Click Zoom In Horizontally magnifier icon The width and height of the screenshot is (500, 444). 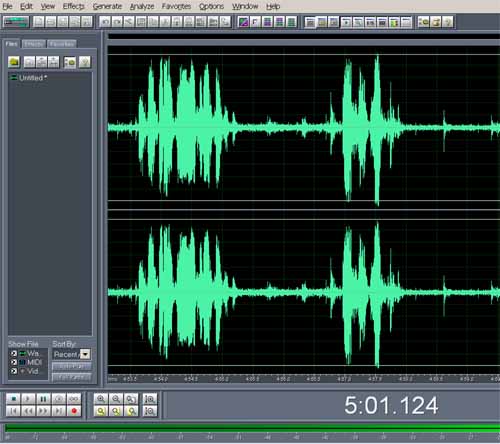tap(101, 399)
